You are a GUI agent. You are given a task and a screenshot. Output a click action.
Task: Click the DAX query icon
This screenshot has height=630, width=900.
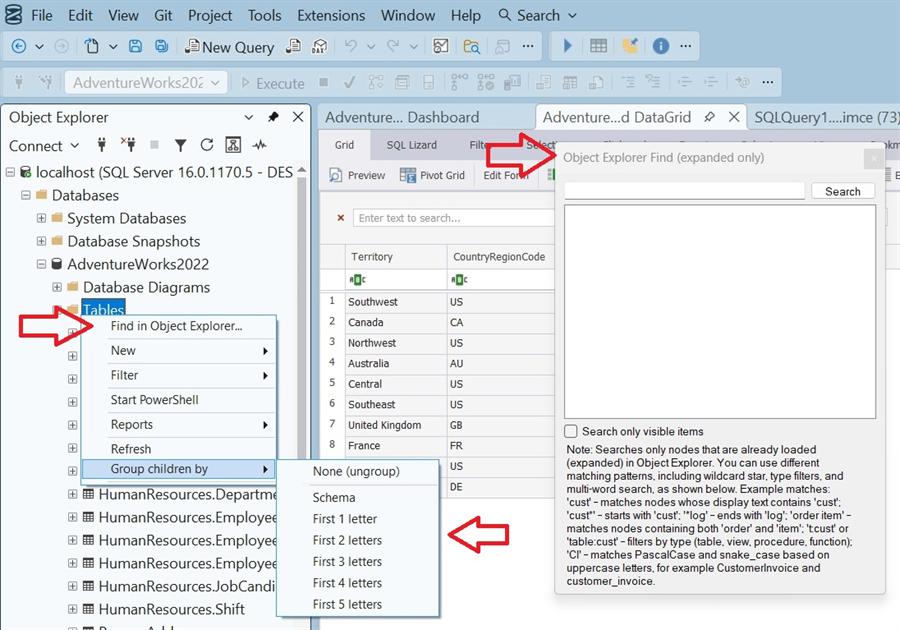(319, 46)
